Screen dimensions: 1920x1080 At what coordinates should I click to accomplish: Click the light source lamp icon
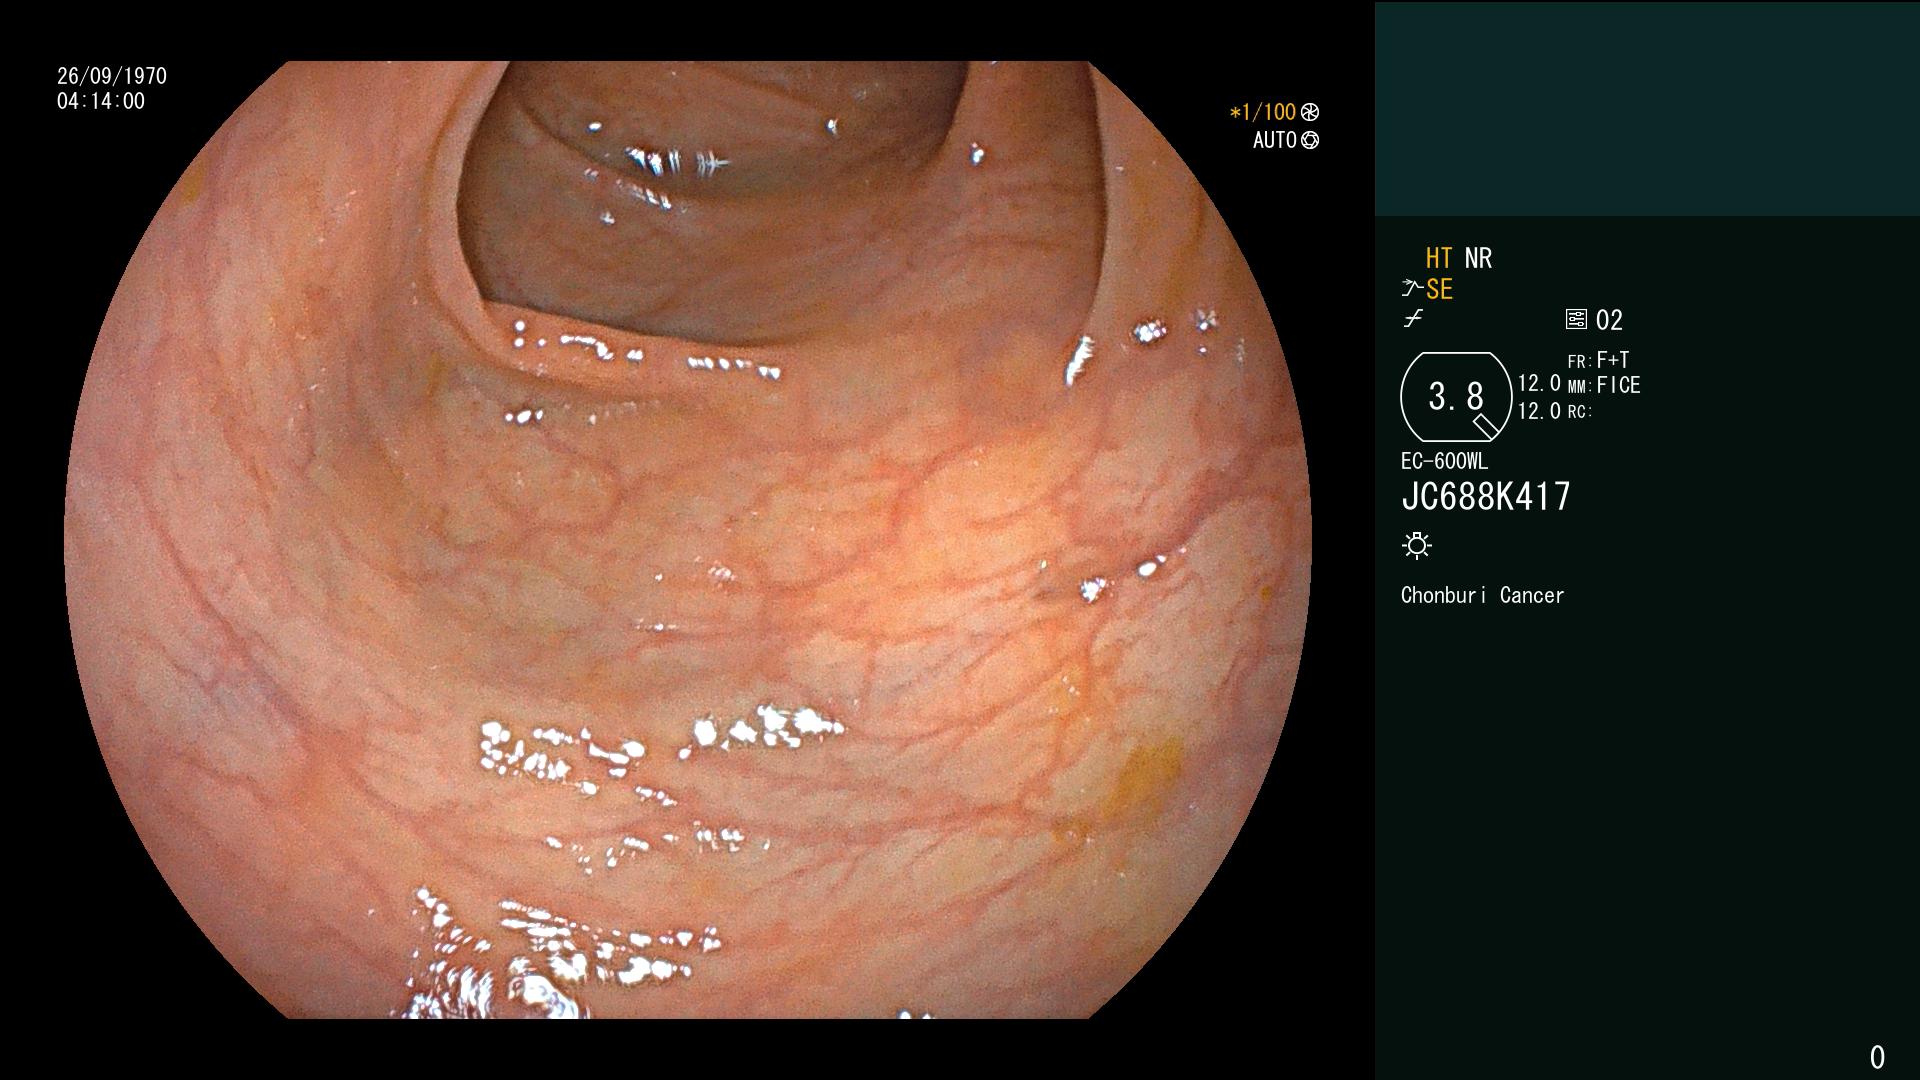(x=1417, y=545)
